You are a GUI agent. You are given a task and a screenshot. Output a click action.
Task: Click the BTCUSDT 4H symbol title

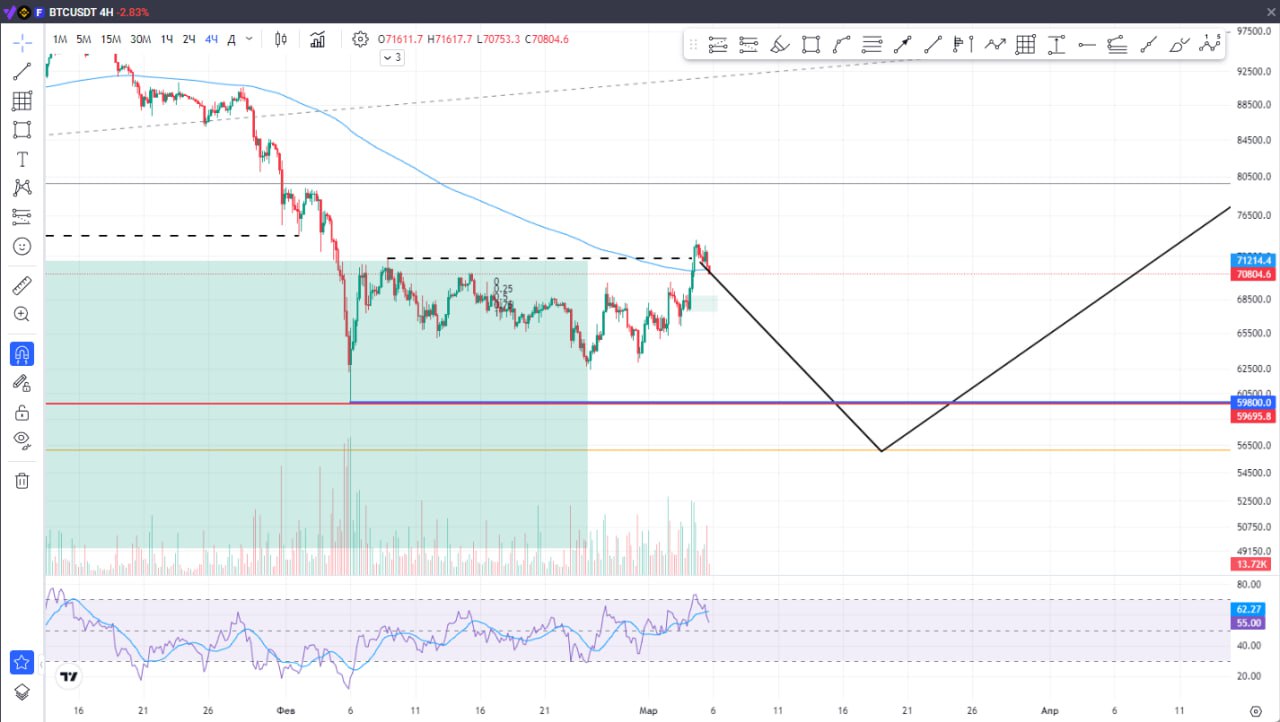[81, 12]
